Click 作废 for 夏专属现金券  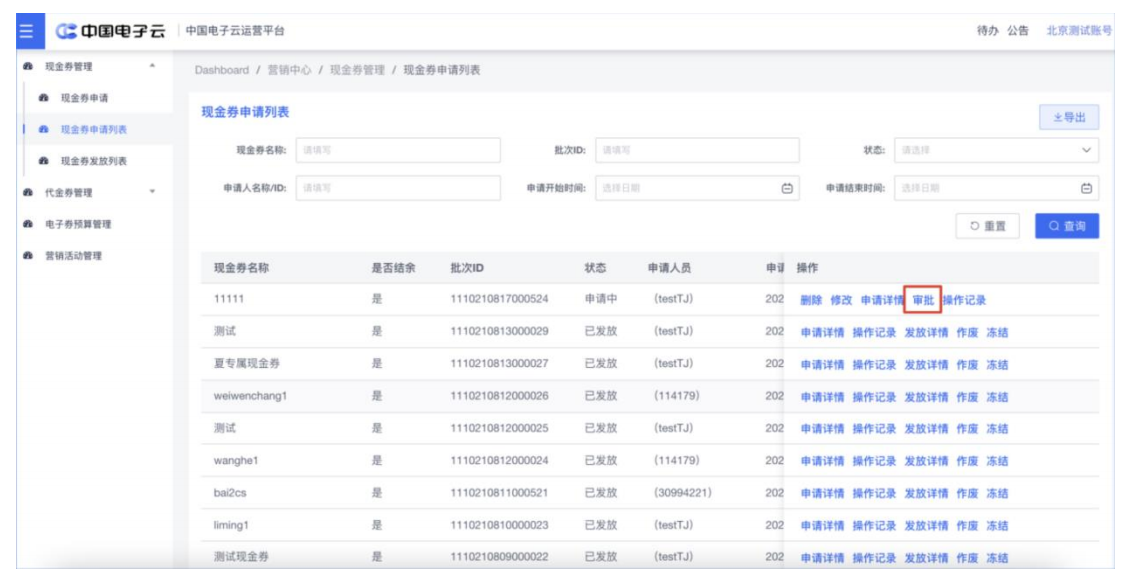pyautogui.click(x=967, y=365)
